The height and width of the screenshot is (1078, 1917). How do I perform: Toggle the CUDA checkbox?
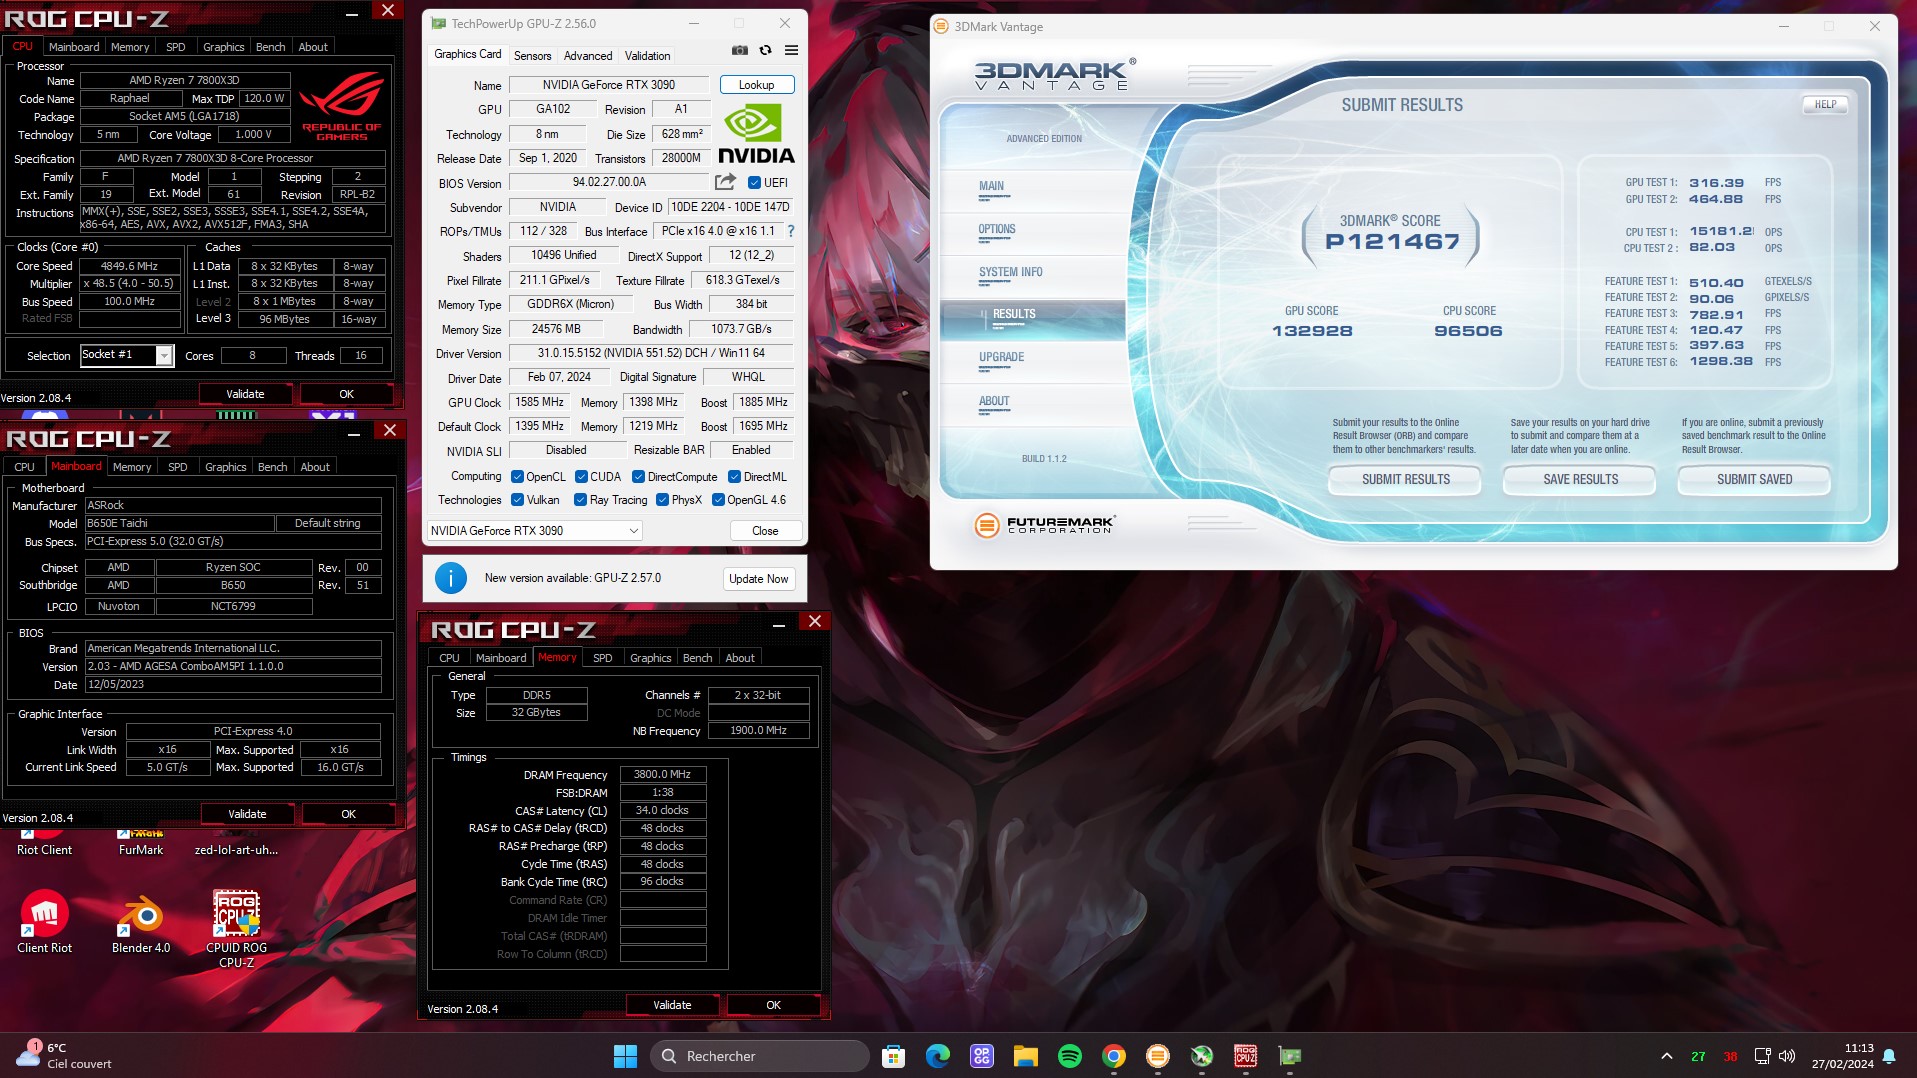(581, 477)
